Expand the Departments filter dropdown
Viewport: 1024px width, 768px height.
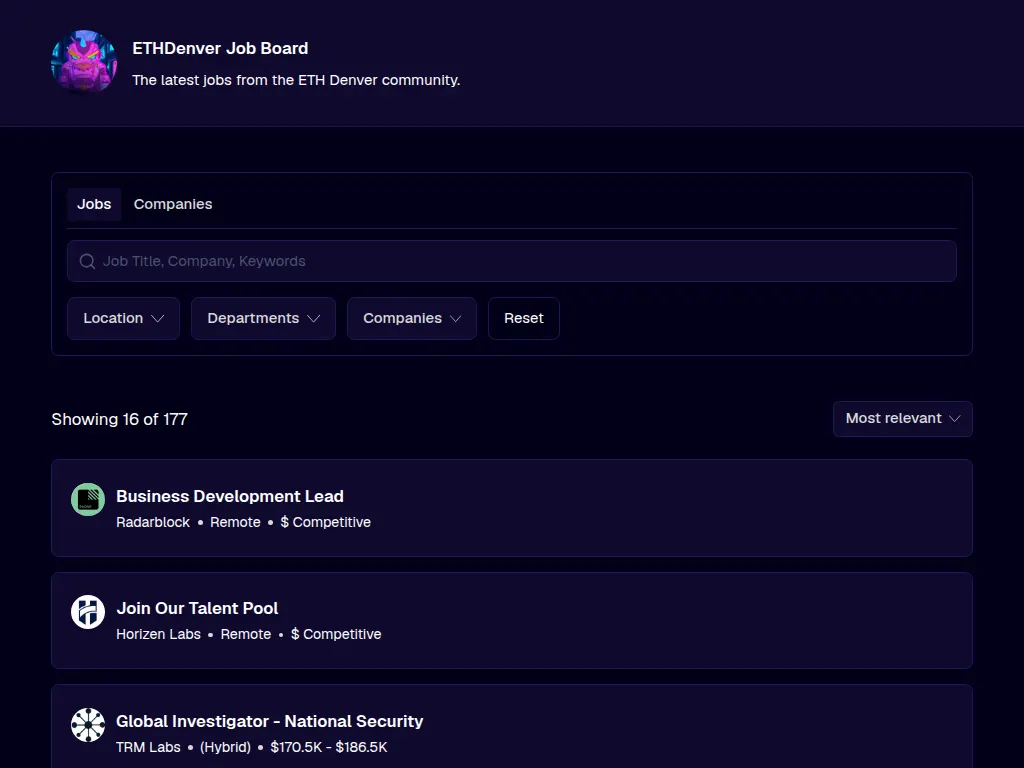pos(263,319)
